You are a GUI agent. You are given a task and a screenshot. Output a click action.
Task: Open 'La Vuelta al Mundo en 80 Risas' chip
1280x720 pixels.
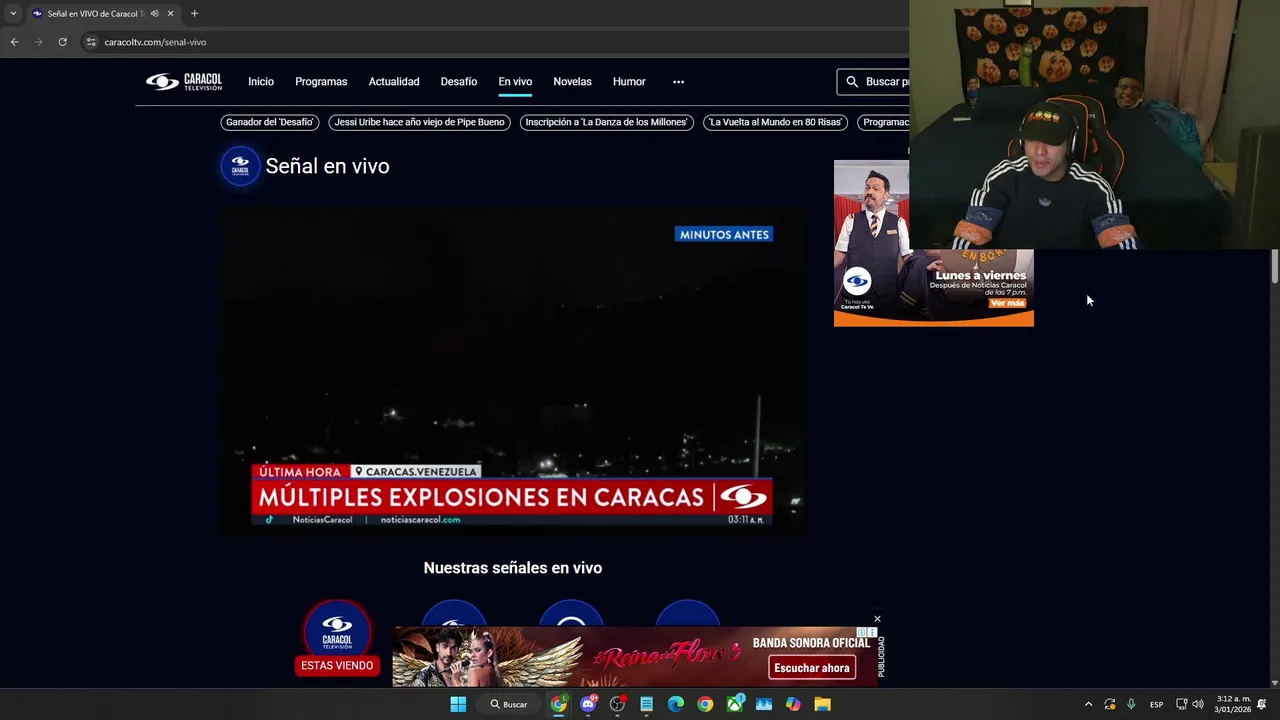pos(775,122)
